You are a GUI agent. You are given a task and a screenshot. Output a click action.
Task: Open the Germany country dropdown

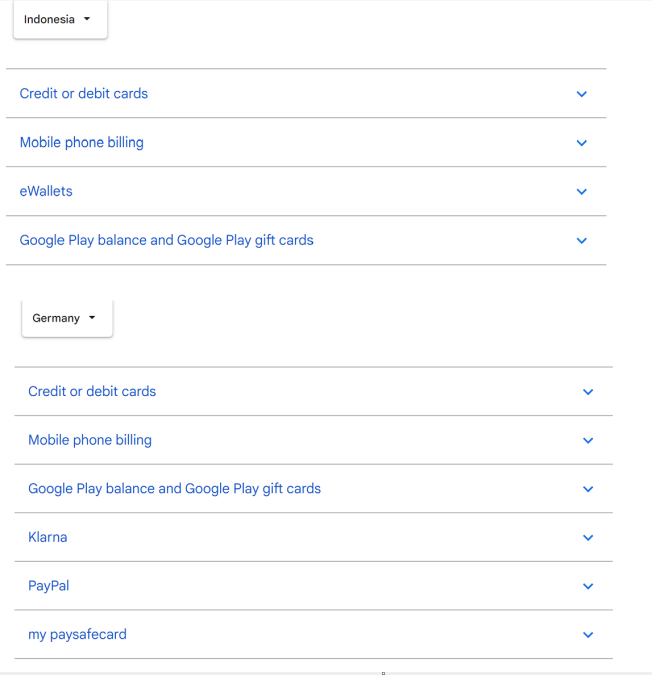[x=66, y=318]
